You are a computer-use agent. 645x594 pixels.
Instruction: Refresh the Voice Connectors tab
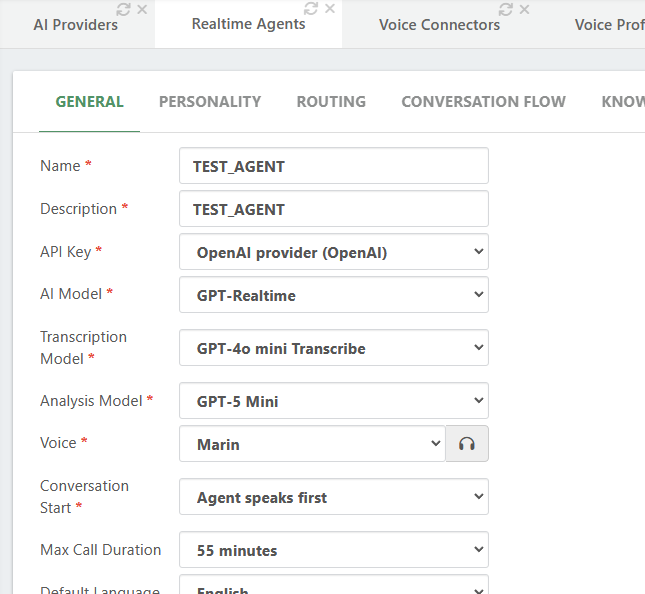506,9
